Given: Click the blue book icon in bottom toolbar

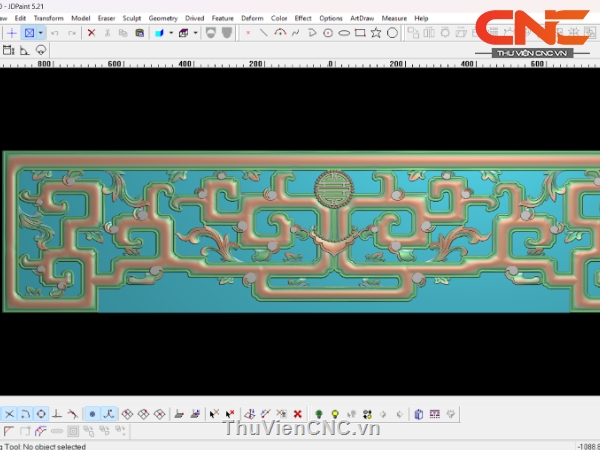Looking at the screenshot, I should 418,413.
